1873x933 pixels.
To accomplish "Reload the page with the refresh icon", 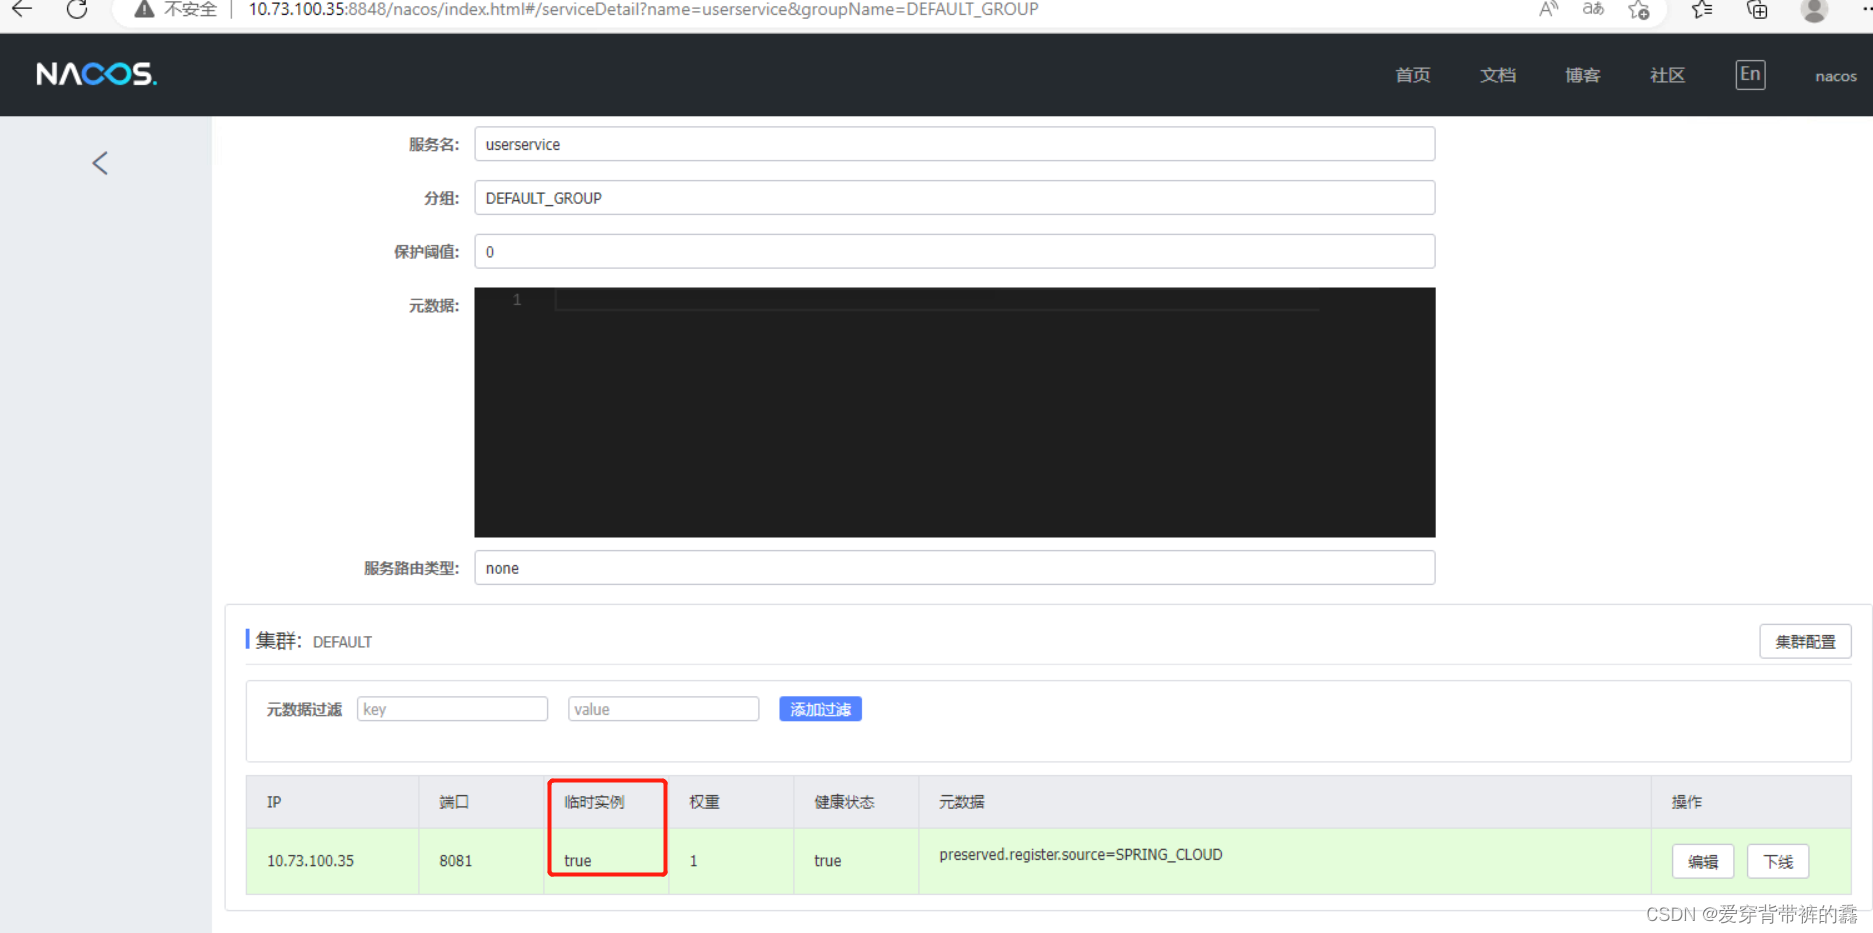I will tap(77, 9).
